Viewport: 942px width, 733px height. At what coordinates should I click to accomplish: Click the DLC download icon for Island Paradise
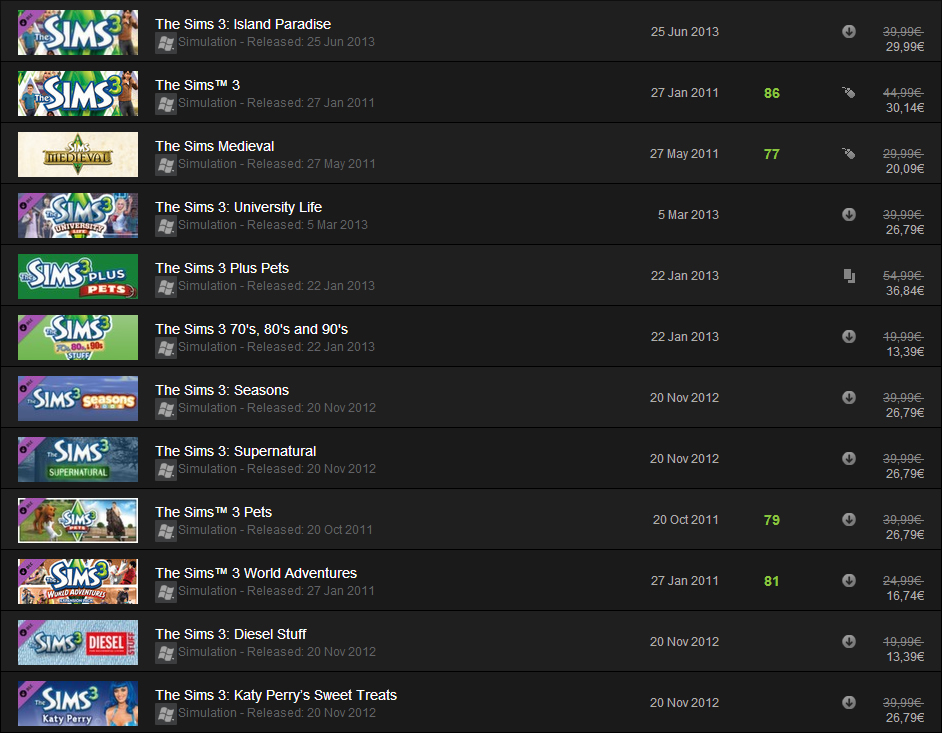tap(848, 31)
